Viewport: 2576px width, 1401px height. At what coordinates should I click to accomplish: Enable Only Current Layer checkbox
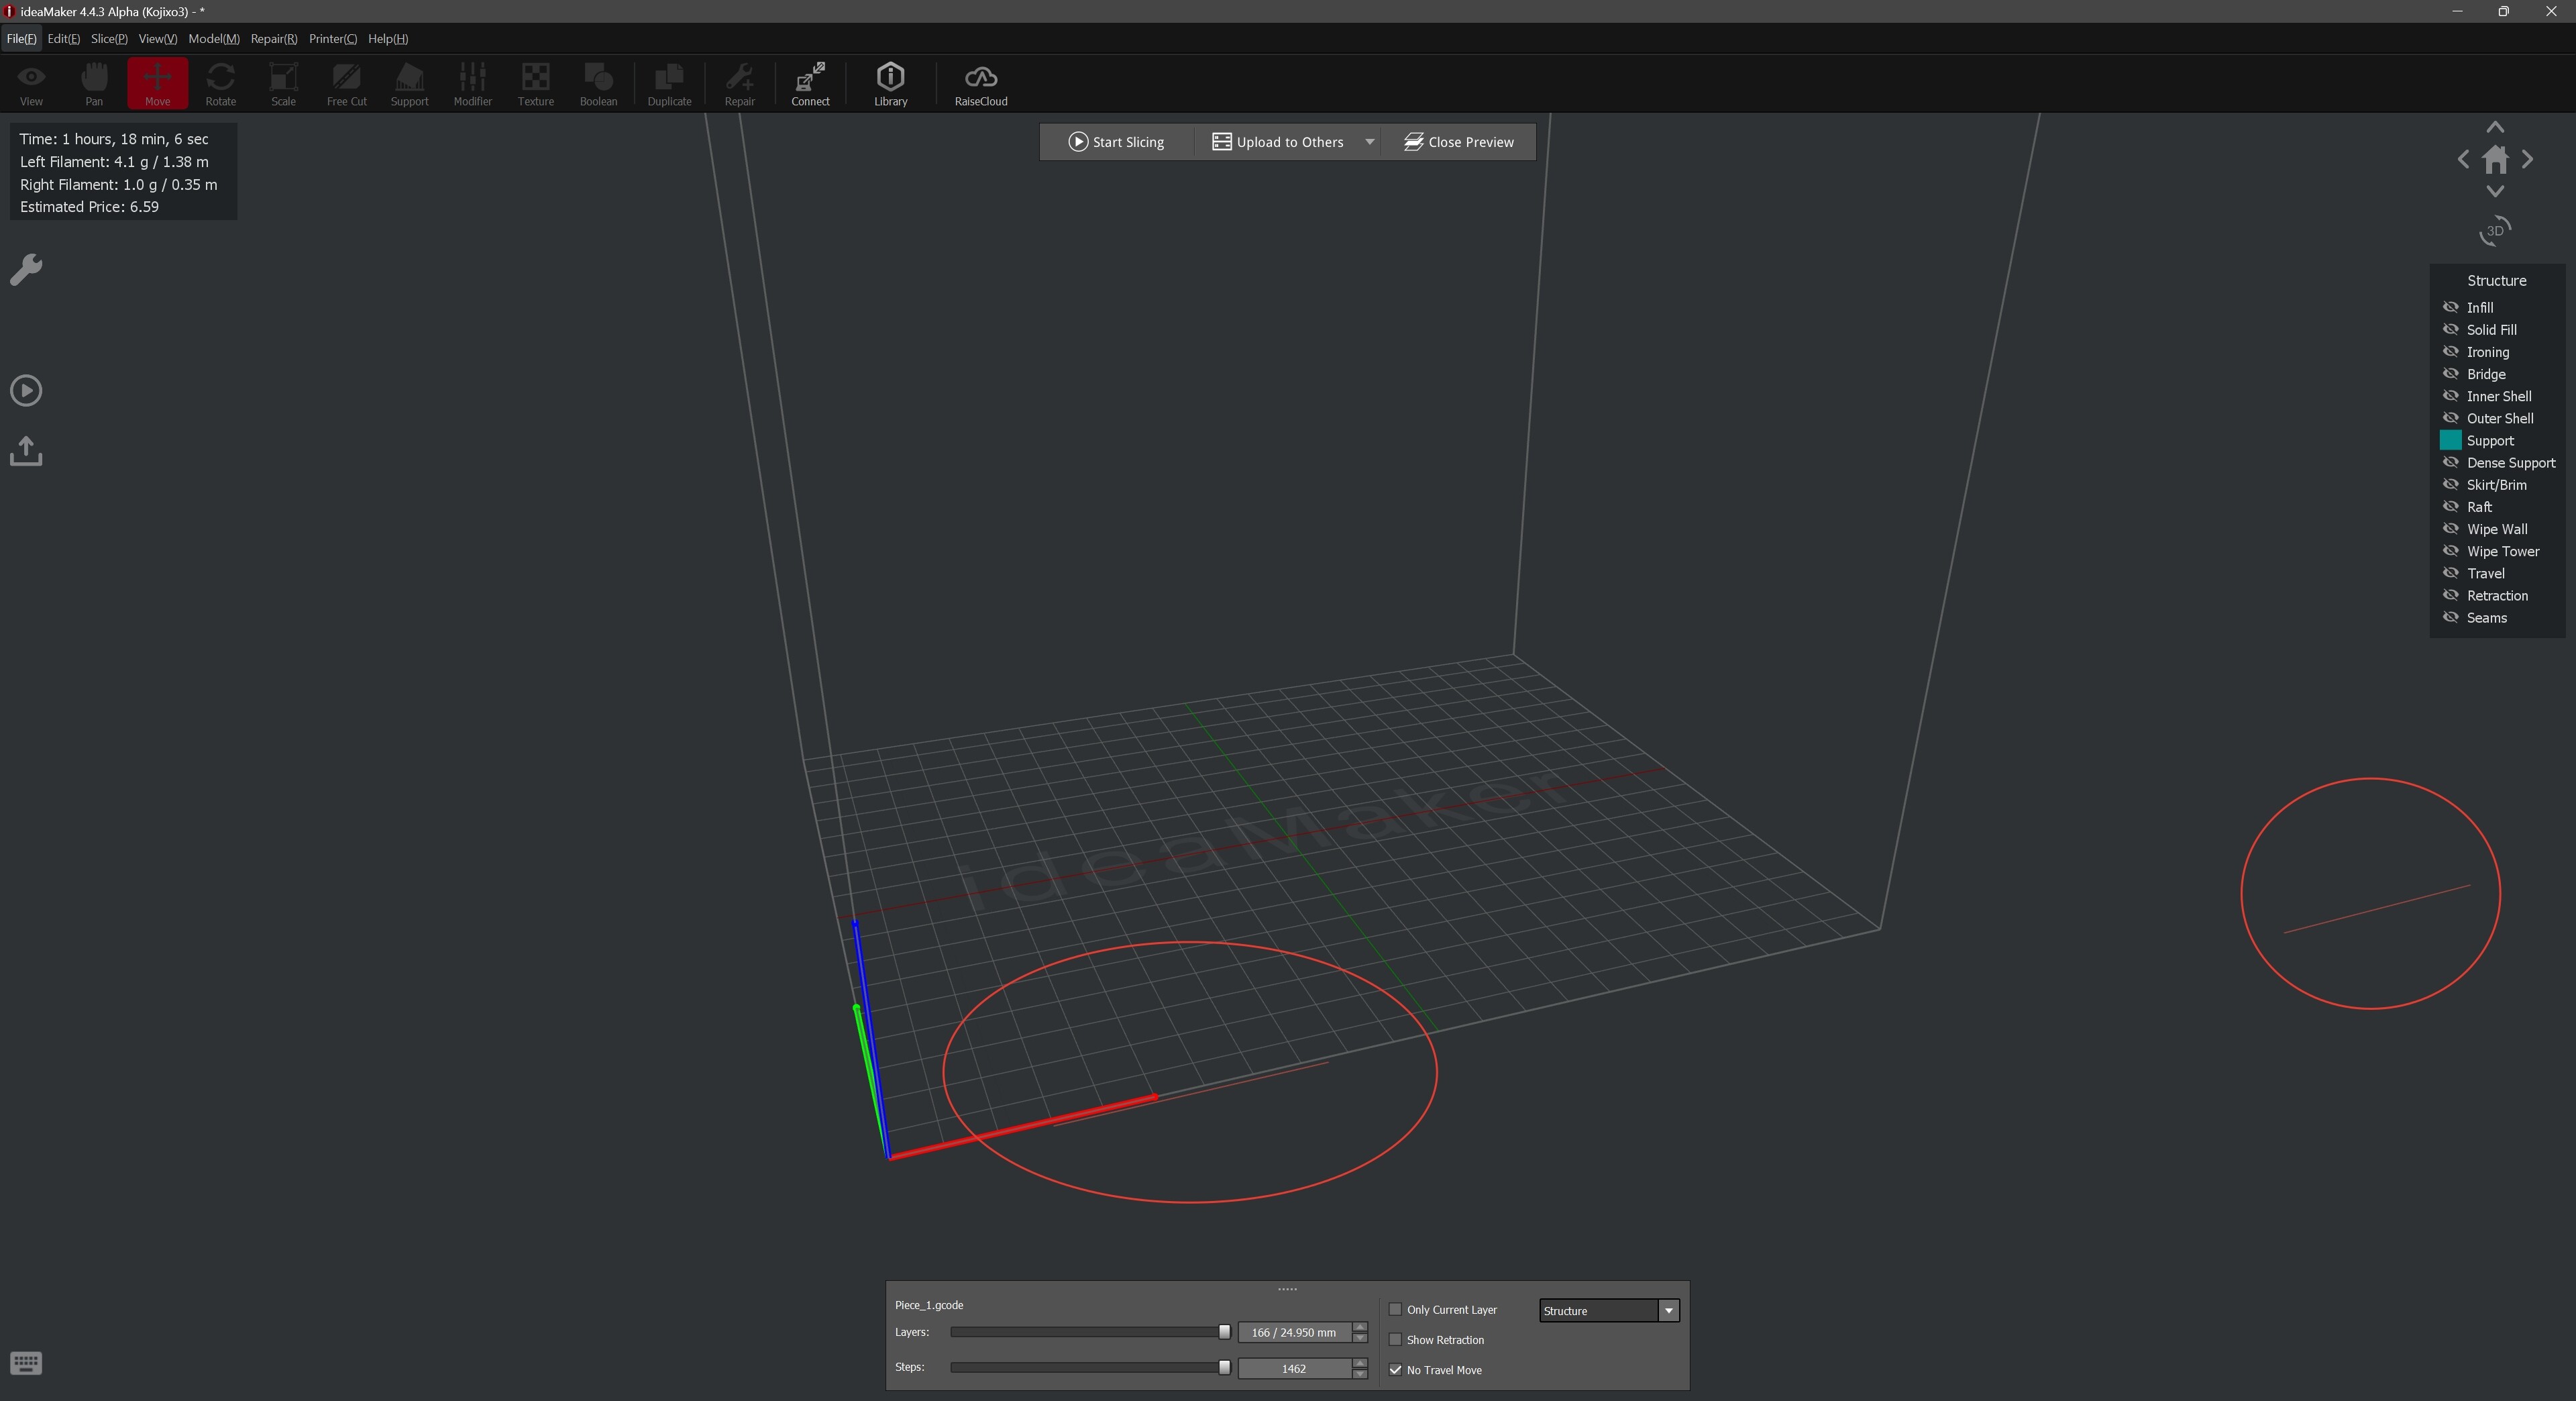pyautogui.click(x=1396, y=1310)
